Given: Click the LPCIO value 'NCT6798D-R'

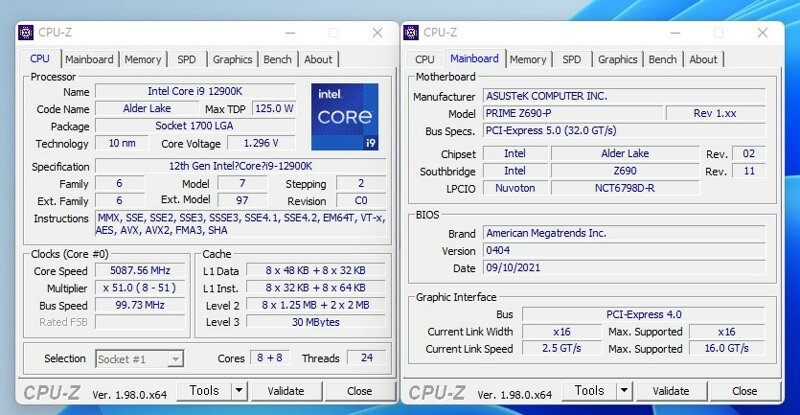Looking at the screenshot, I should [x=625, y=188].
